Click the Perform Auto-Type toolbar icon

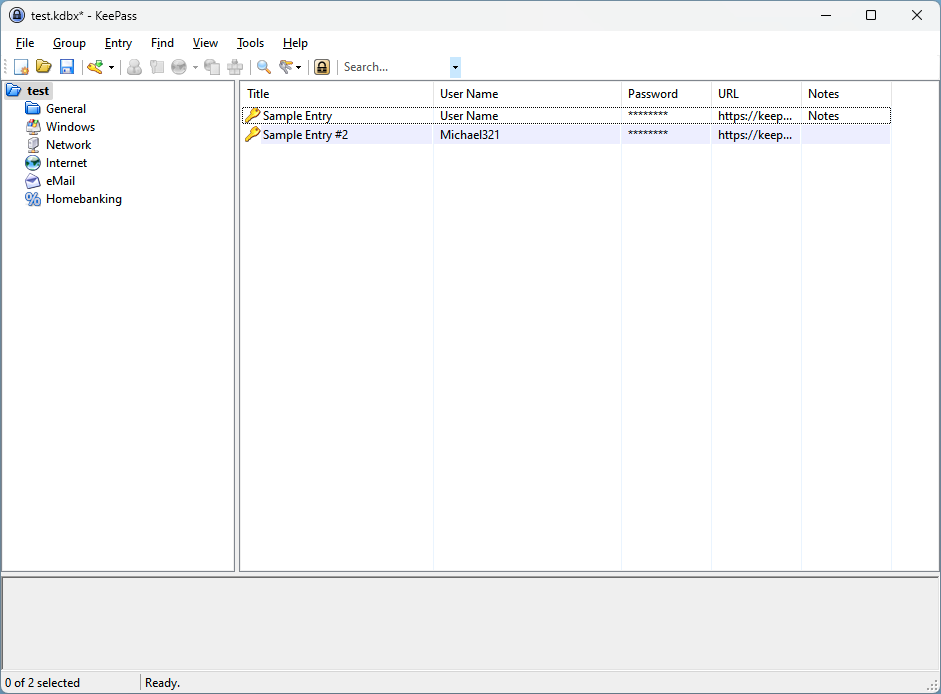235,67
